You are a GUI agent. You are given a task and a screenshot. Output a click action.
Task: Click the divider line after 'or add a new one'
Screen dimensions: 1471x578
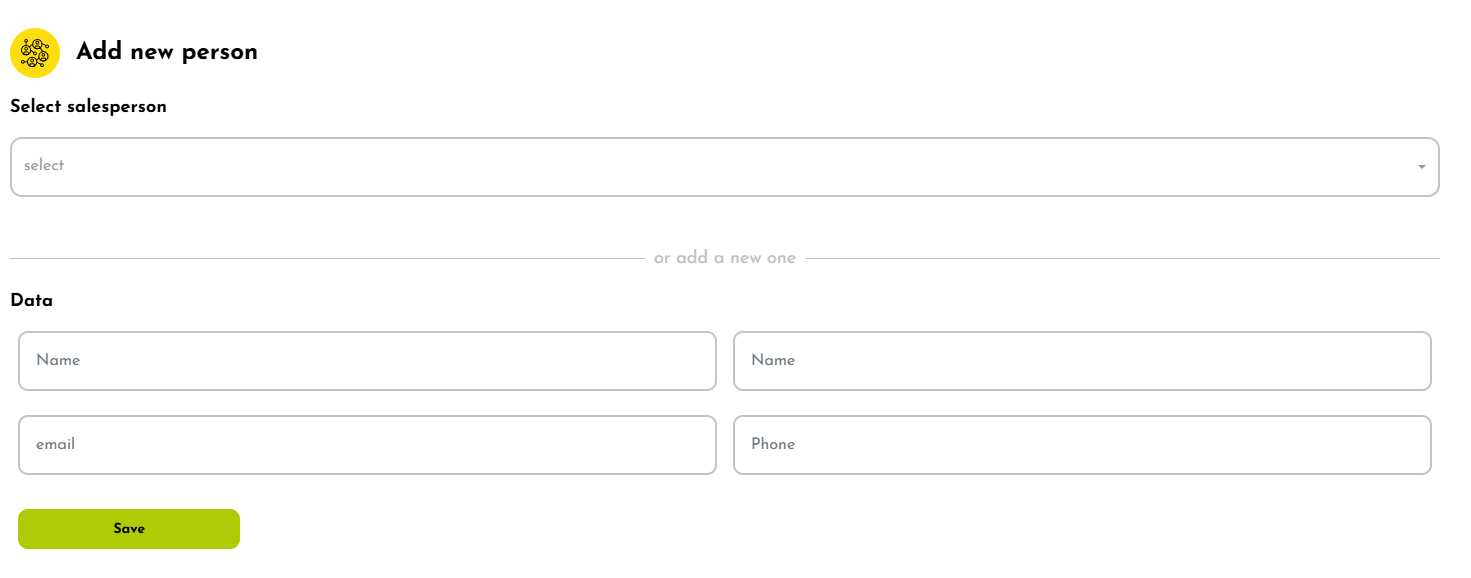click(x=1122, y=259)
